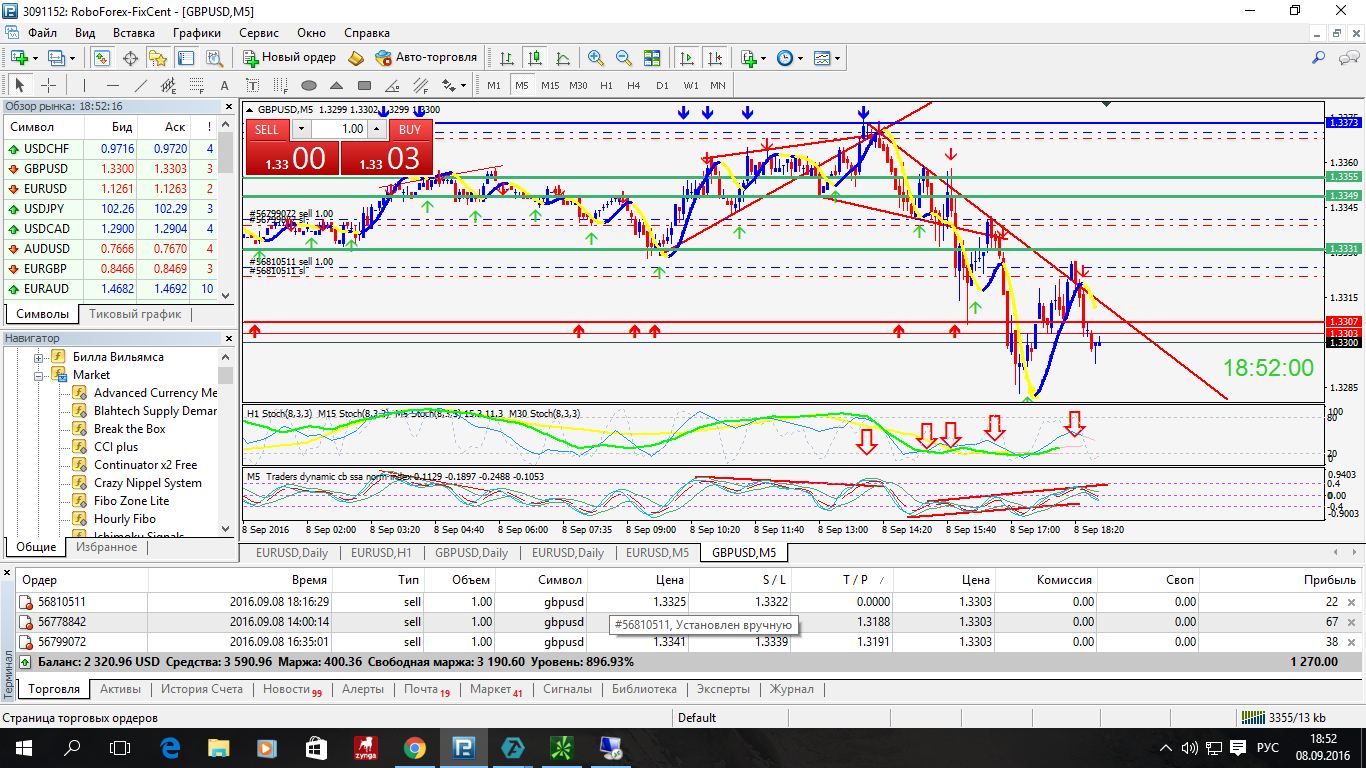This screenshot has height=768, width=1366.
Task: Toggle the Auto-trading button
Action: coord(426,58)
